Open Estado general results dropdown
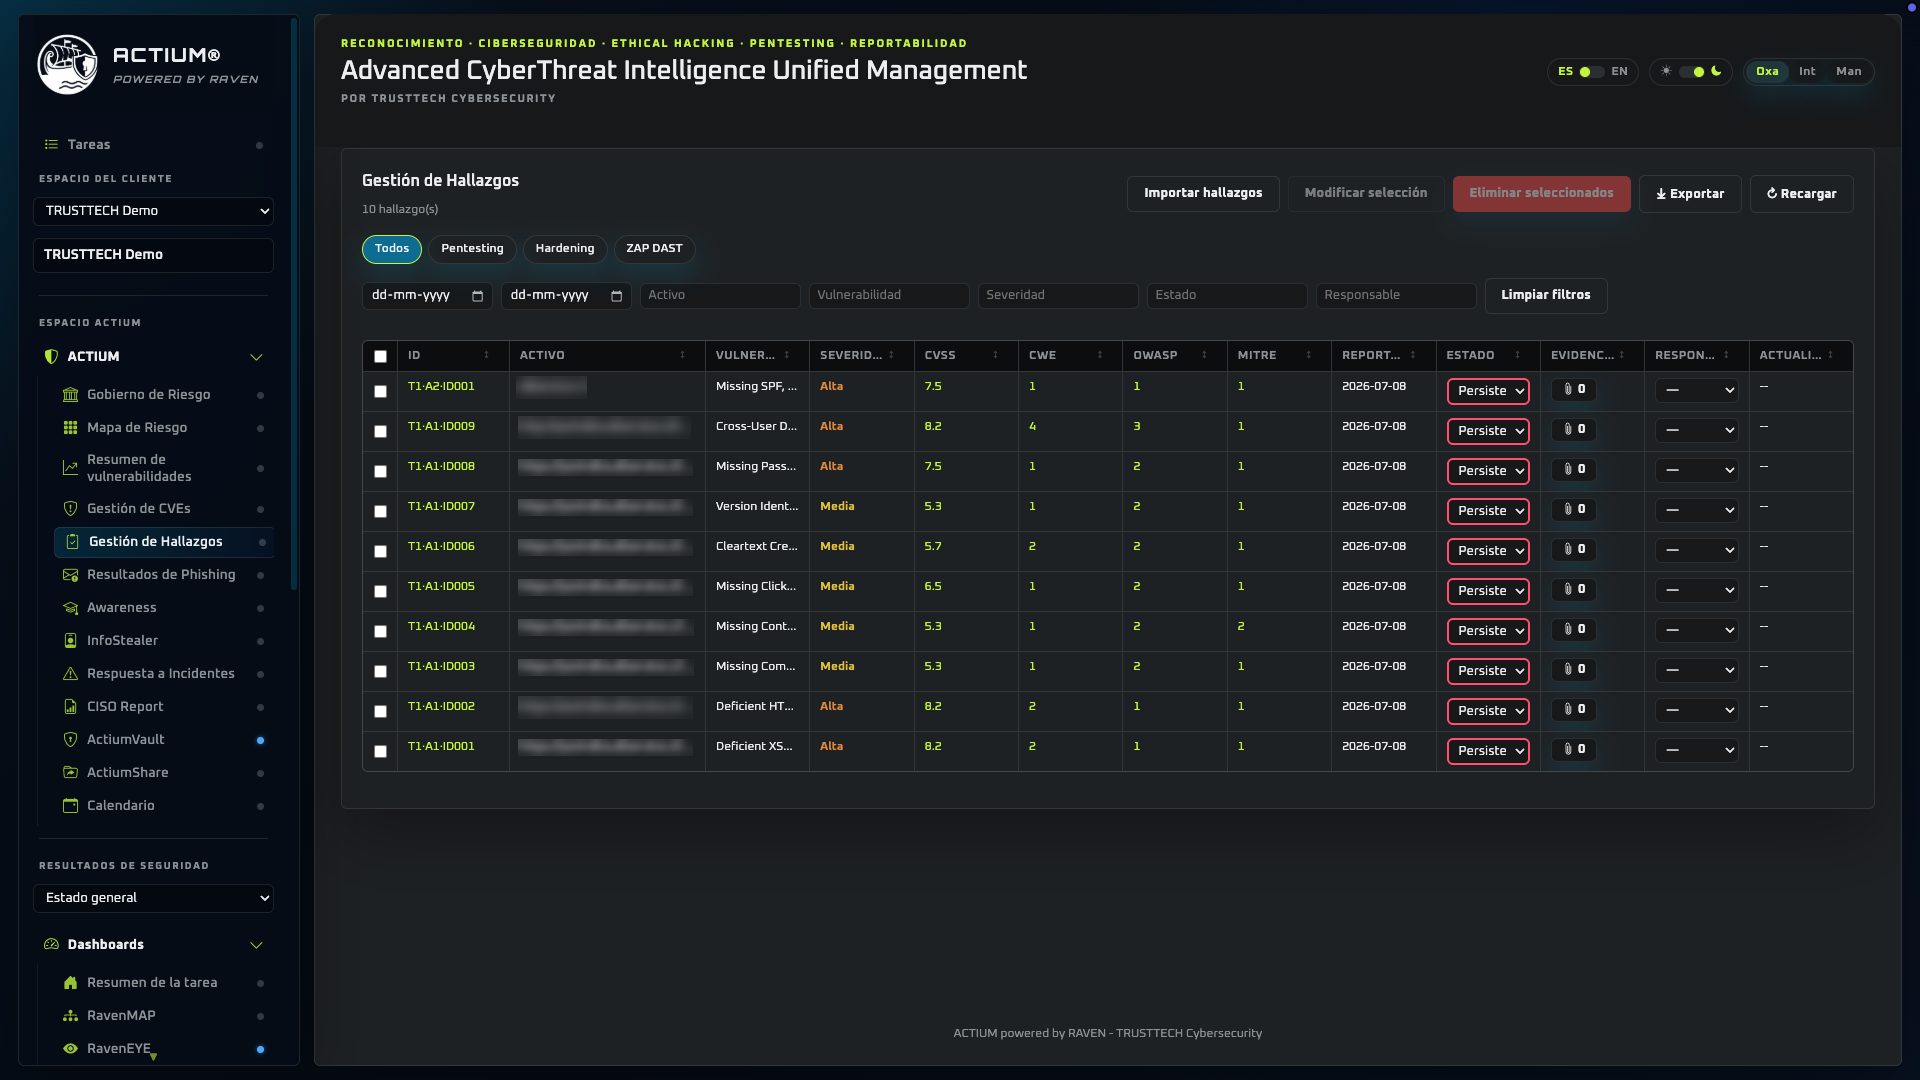 [x=153, y=898]
